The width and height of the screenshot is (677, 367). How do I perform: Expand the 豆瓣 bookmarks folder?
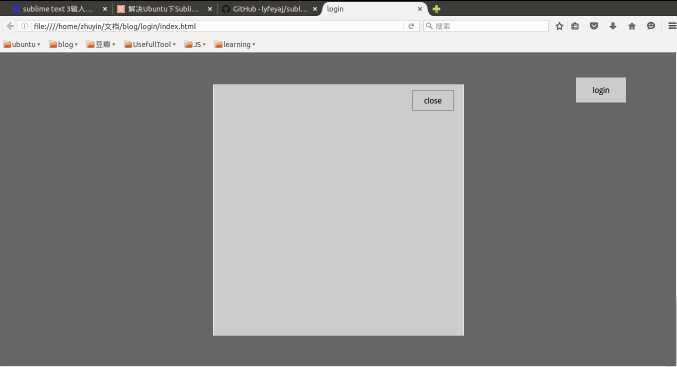(x=101, y=44)
